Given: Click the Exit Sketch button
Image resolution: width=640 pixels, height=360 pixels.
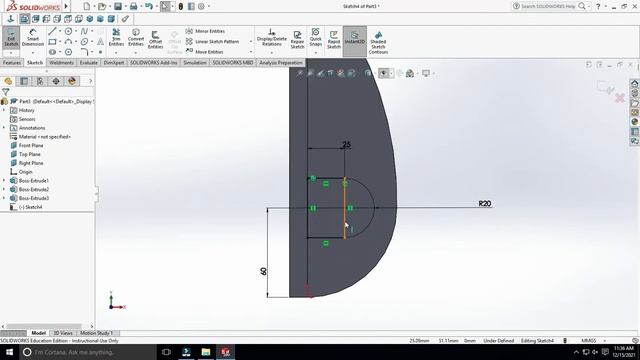Looking at the screenshot, I should click(x=11, y=38).
